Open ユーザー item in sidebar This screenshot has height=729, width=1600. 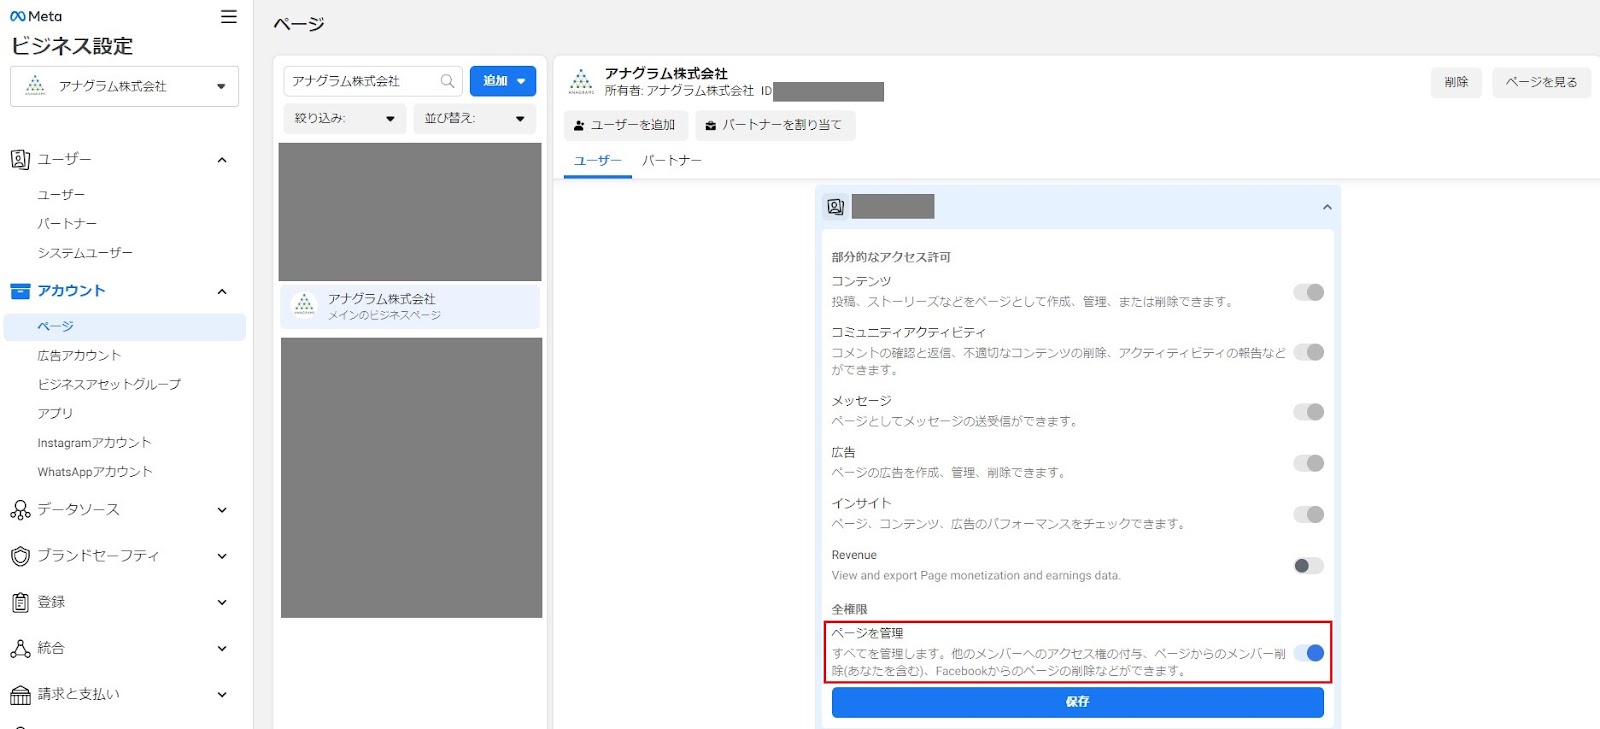click(61, 195)
